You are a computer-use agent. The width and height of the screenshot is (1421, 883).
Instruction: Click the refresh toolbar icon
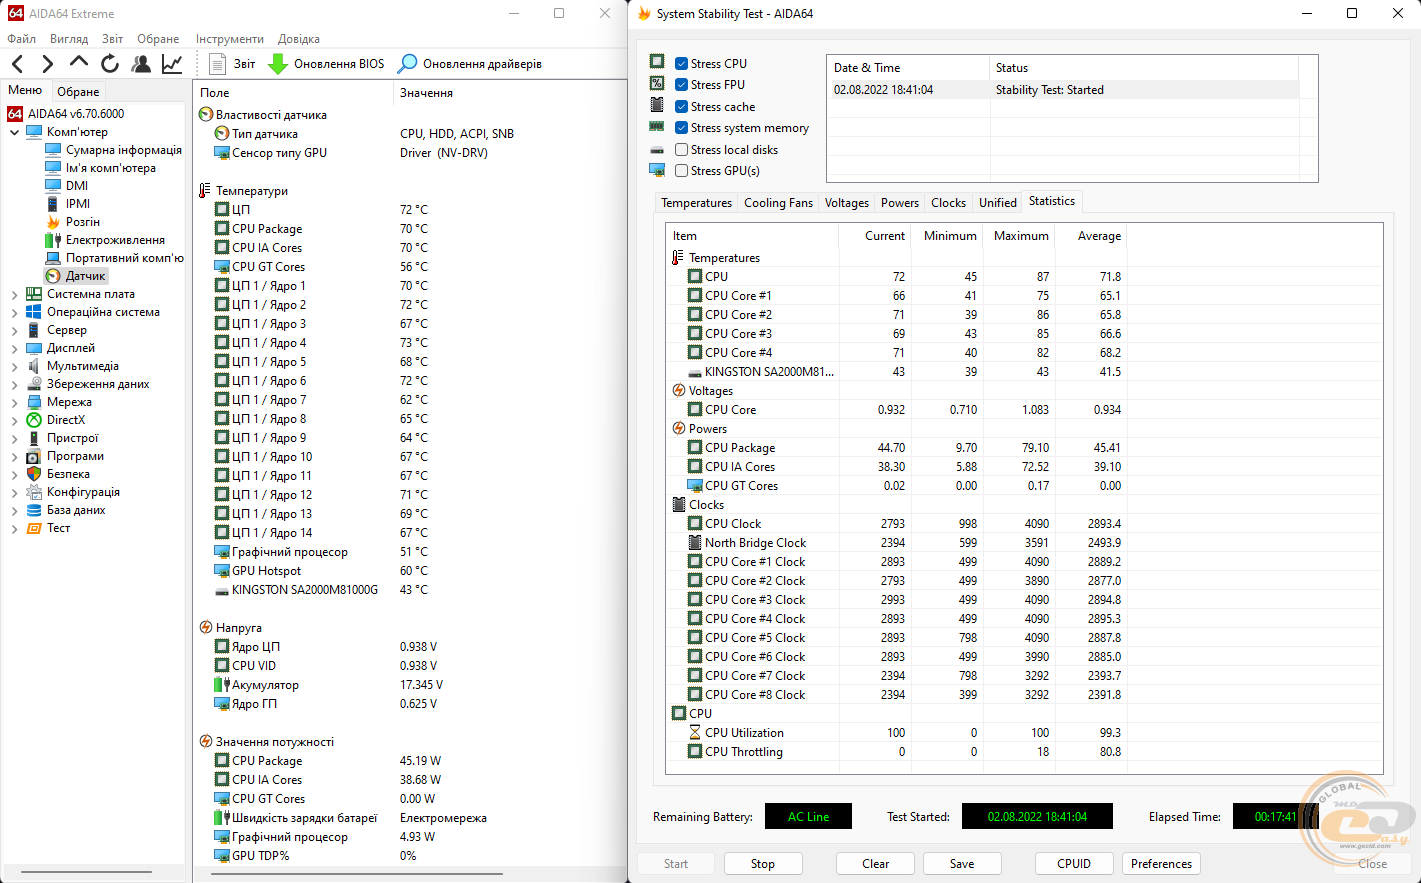(x=110, y=64)
